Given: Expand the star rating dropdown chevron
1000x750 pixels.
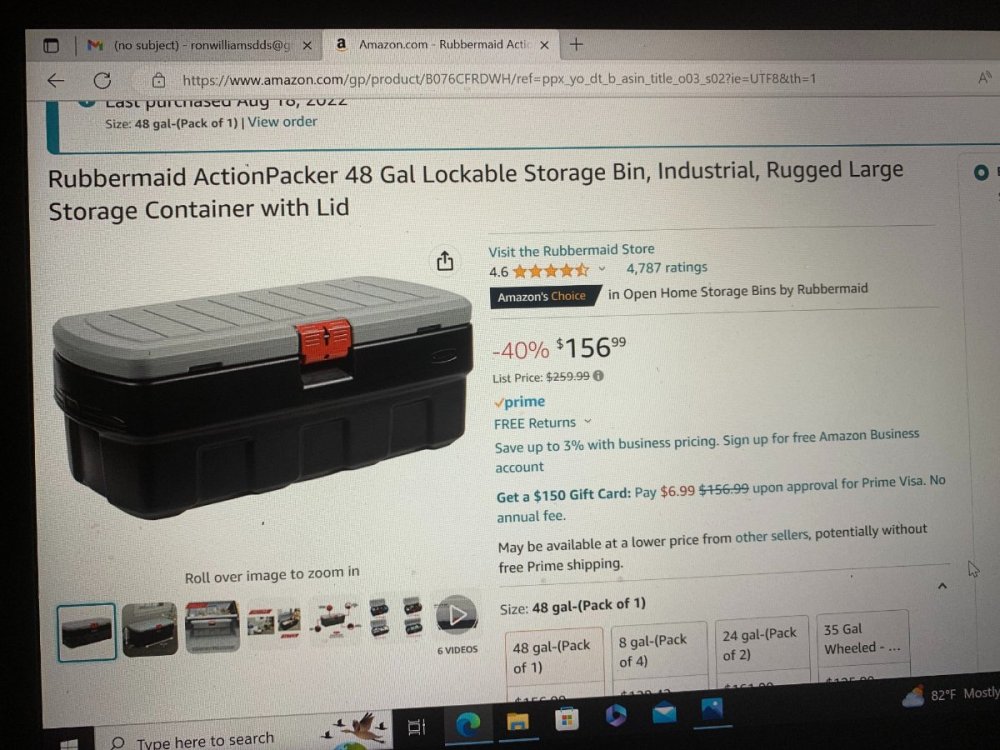Looking at the screenshot, I should (601, 268).
